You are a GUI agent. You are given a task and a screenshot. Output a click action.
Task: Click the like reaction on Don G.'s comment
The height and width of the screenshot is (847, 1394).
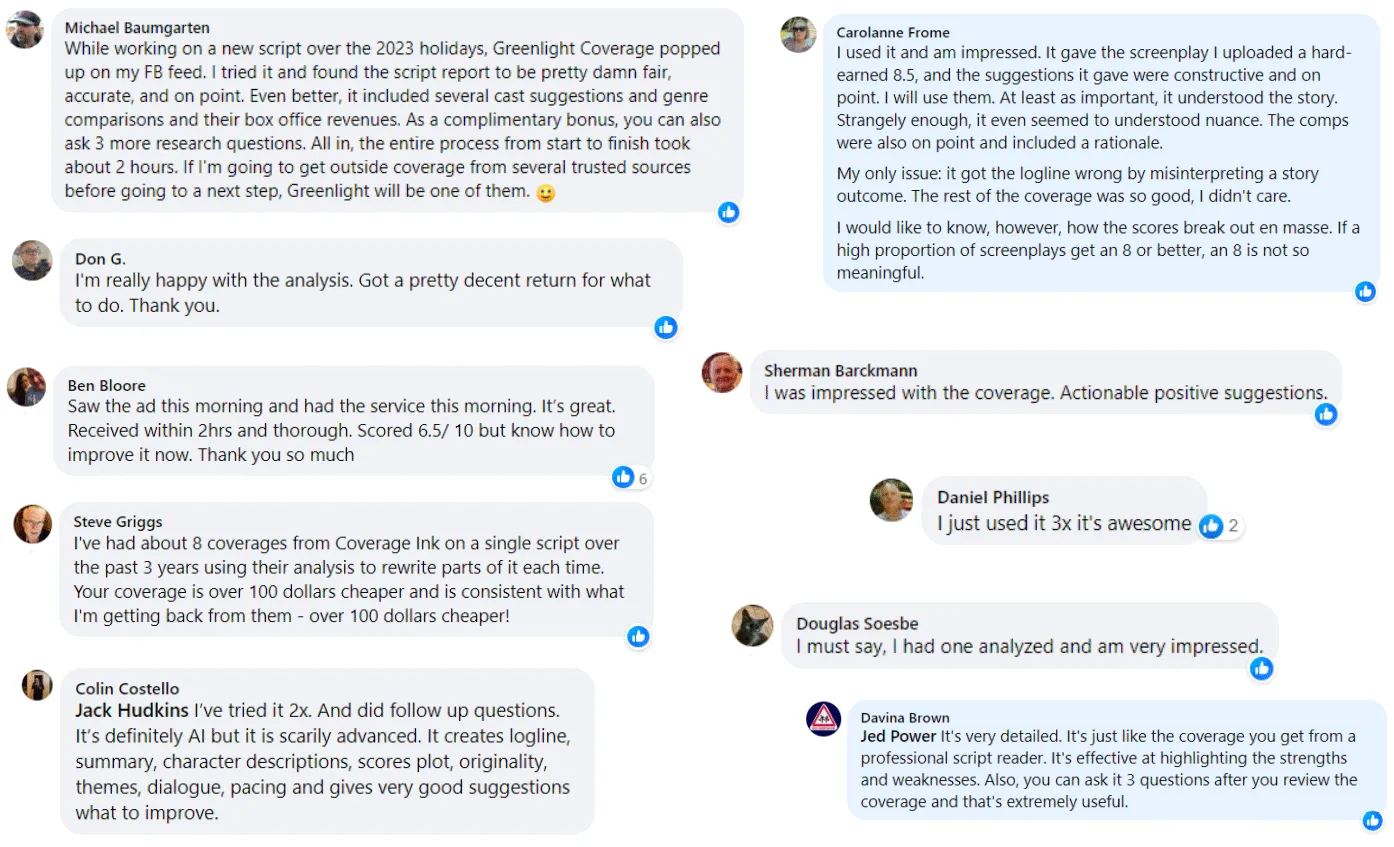pos(666,327)
